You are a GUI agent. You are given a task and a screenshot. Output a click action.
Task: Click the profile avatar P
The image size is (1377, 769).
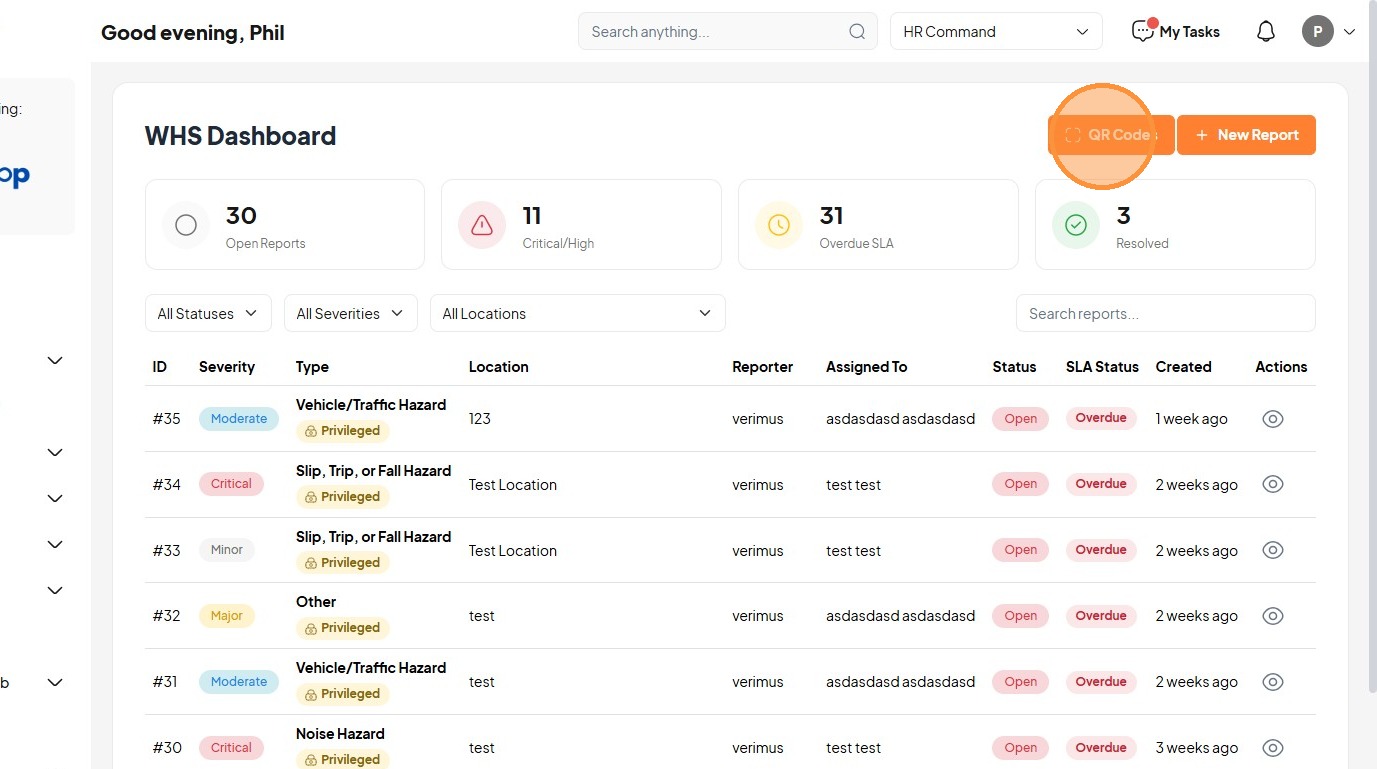[1317, 32]
